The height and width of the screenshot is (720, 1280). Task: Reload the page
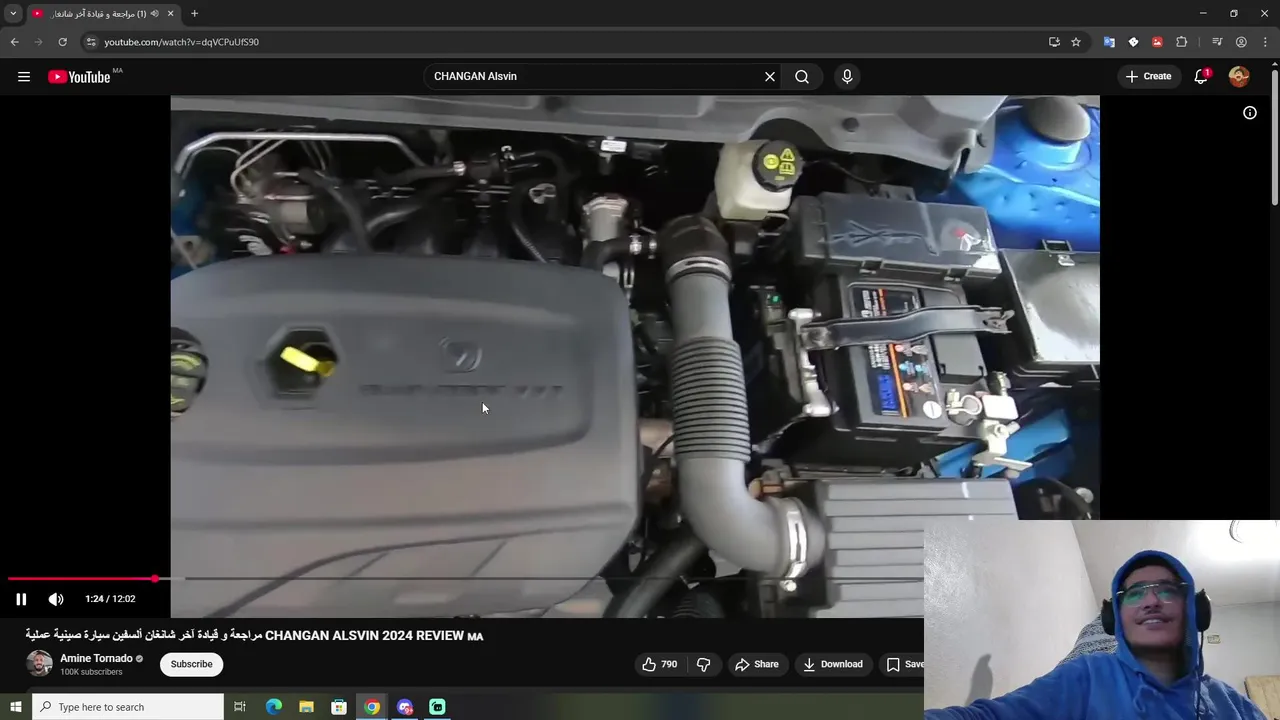(x=62, y=42)
